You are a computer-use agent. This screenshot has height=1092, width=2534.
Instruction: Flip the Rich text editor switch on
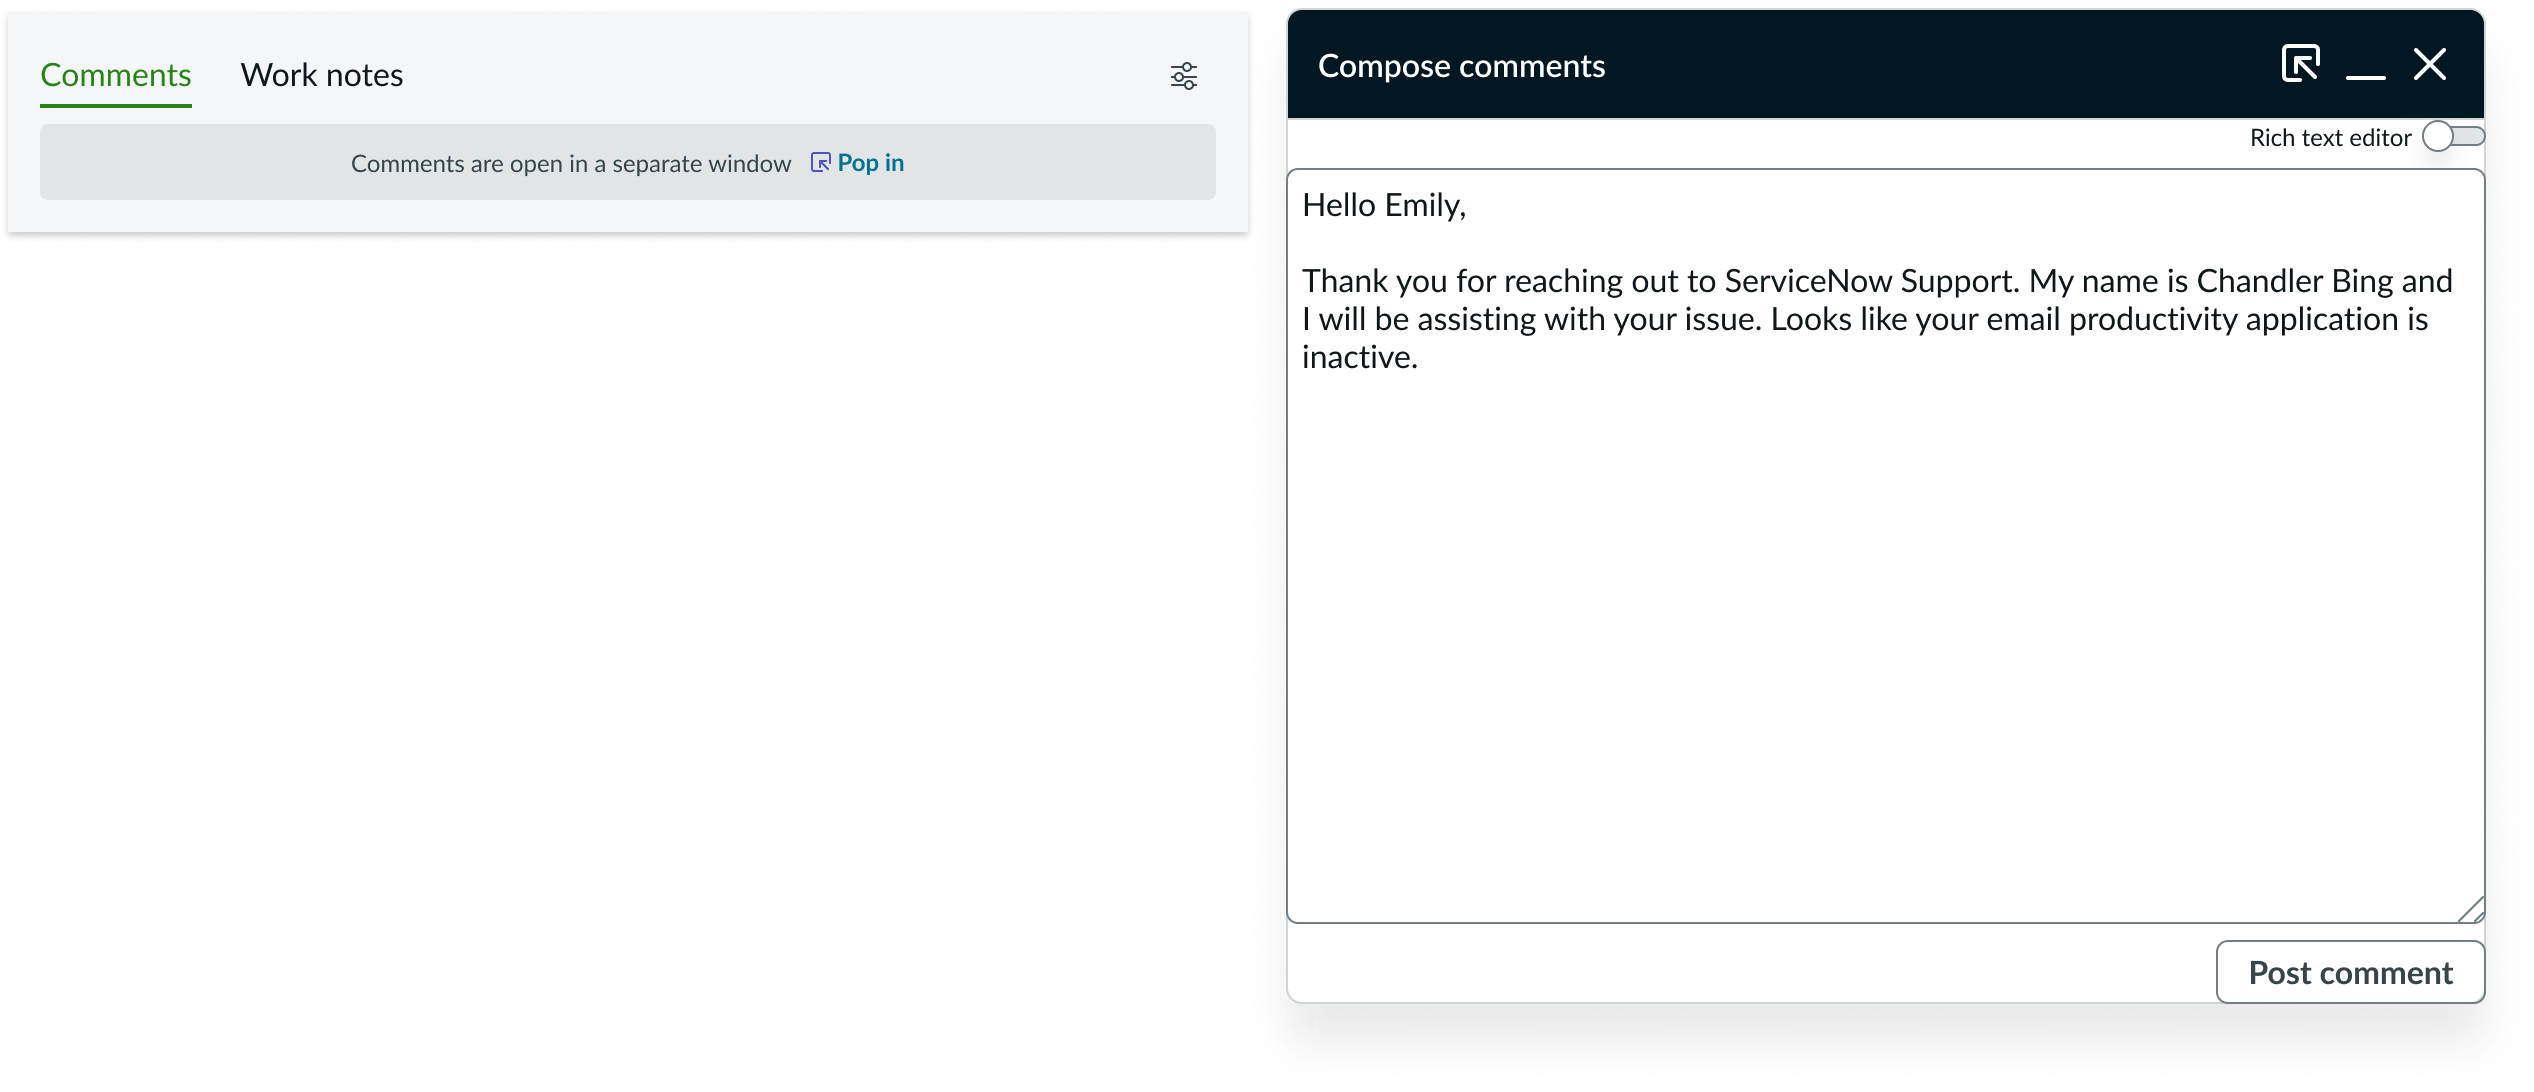point(2452,137)
